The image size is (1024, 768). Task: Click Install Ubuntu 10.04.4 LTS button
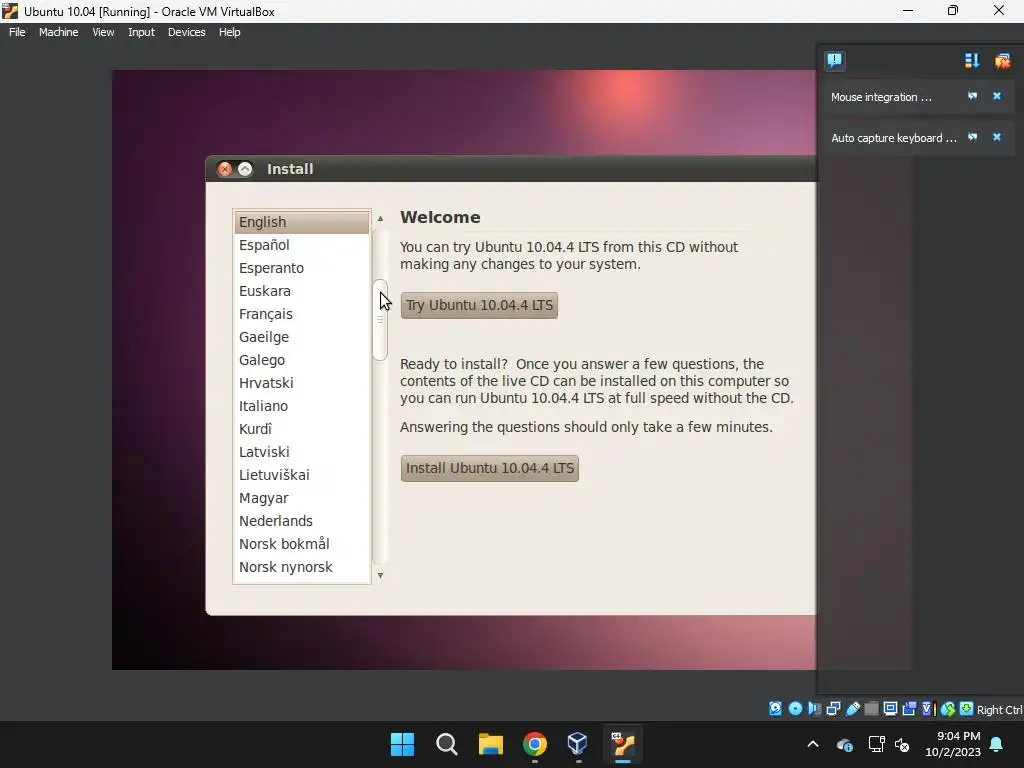pos(490,468)
